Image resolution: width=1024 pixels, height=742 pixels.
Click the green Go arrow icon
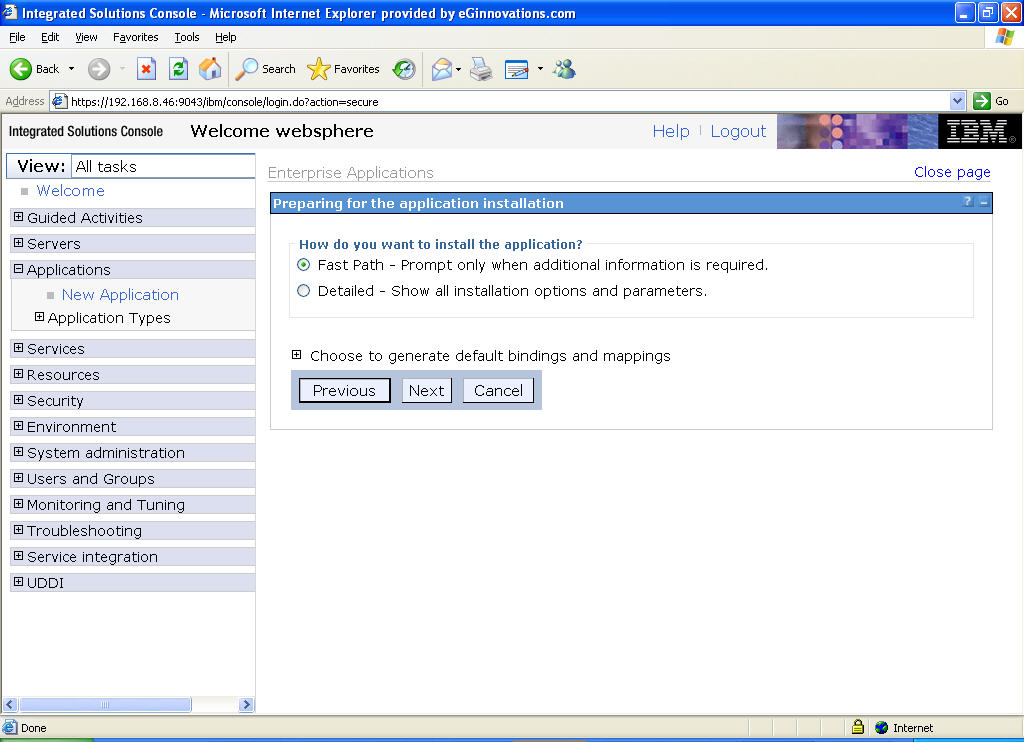(x=982, y=101)
